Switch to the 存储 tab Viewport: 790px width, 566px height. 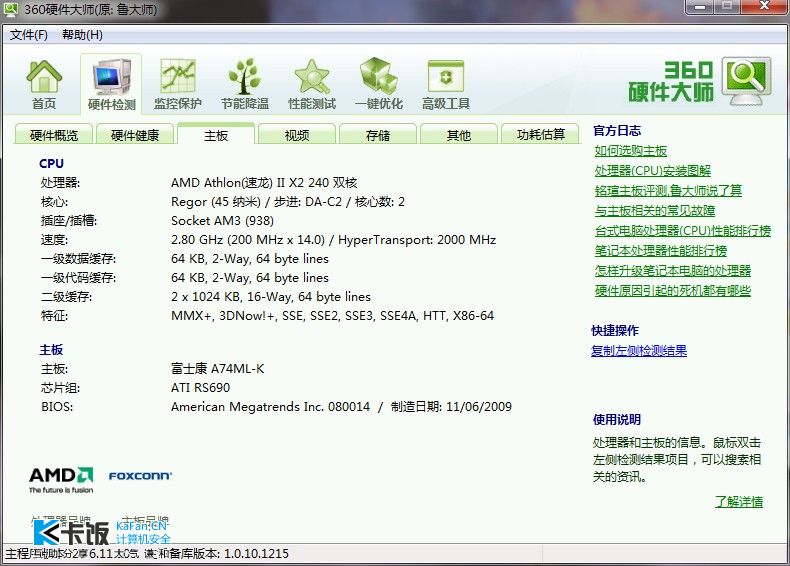coord(378,135)
